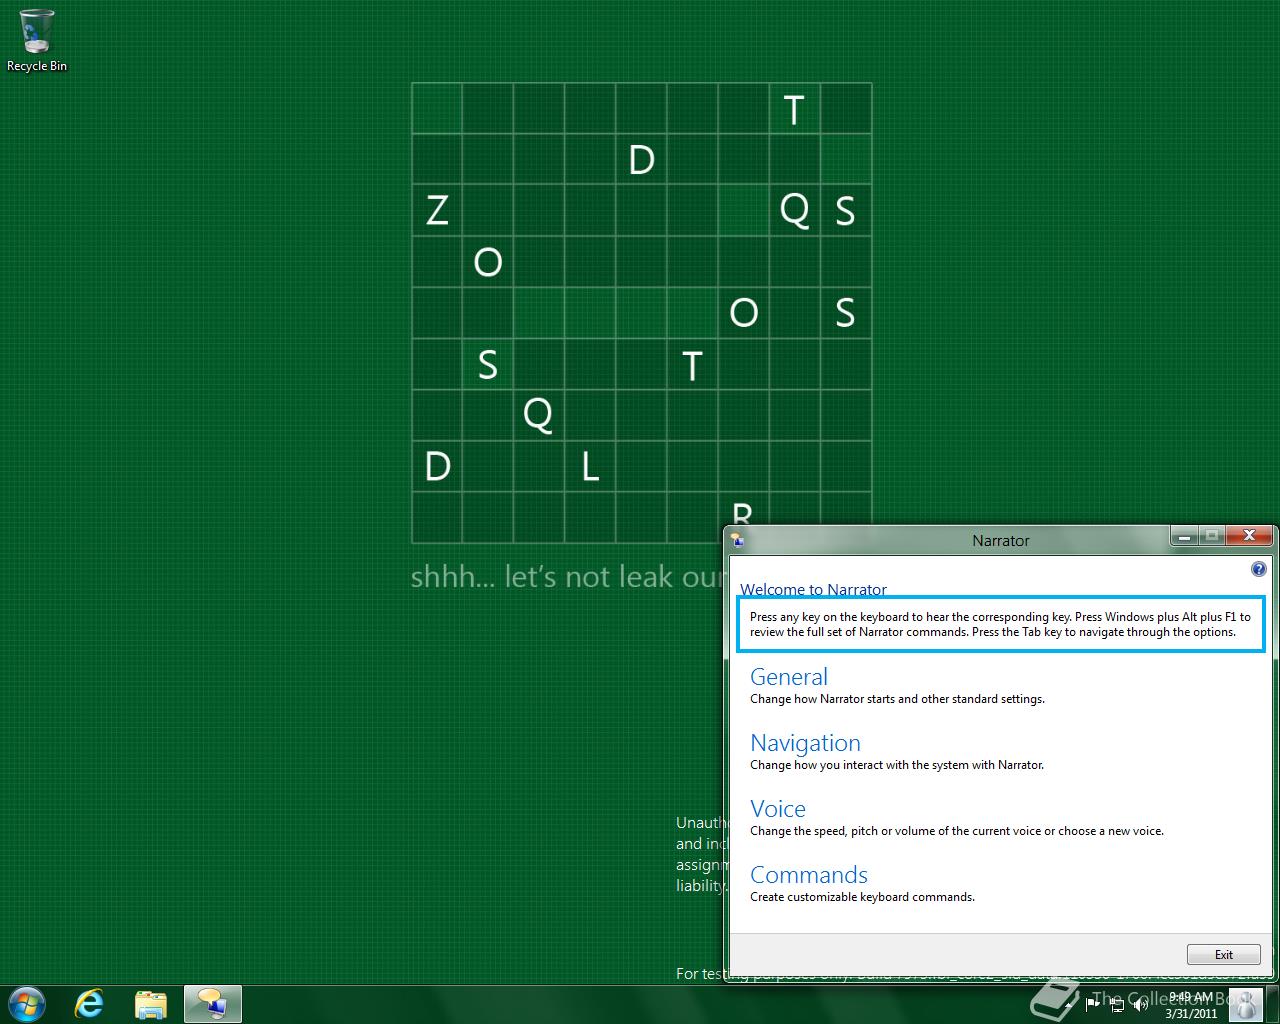The height and width of the screenshot is (1024, 1280).
Task: Open the Recycle Bin desktop icon
Action: pos(37,40)
